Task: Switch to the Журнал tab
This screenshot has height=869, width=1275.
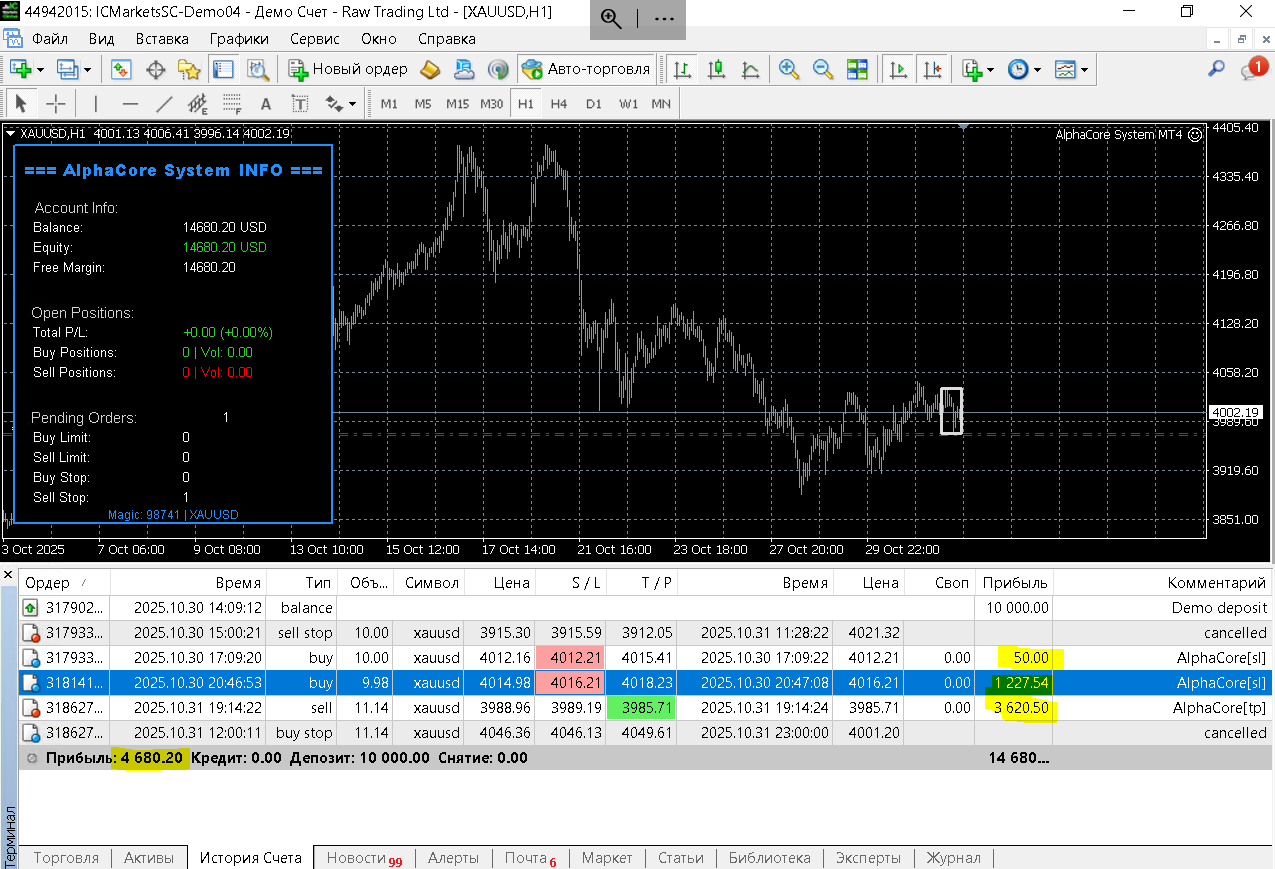Action: tap(953, 858)
